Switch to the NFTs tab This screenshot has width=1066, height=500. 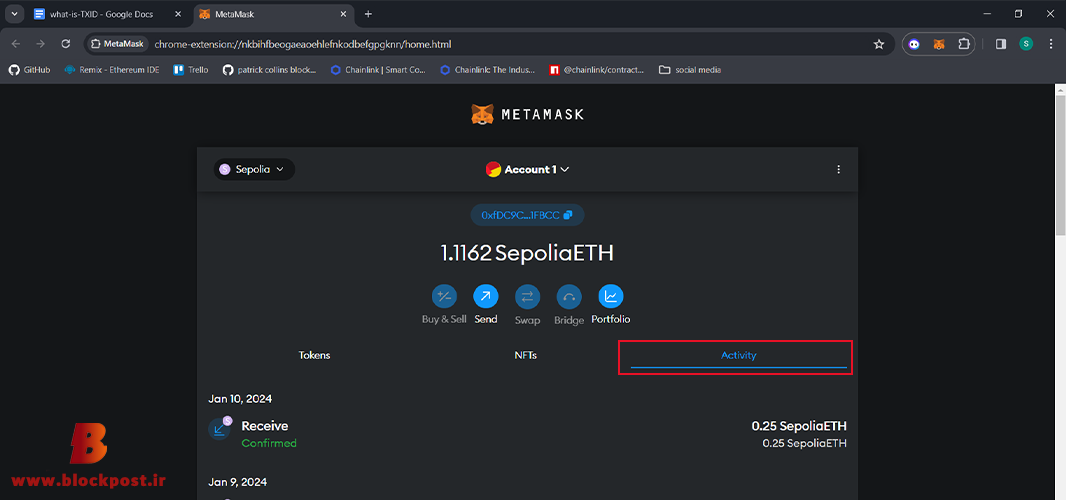(x=526, y=355)
